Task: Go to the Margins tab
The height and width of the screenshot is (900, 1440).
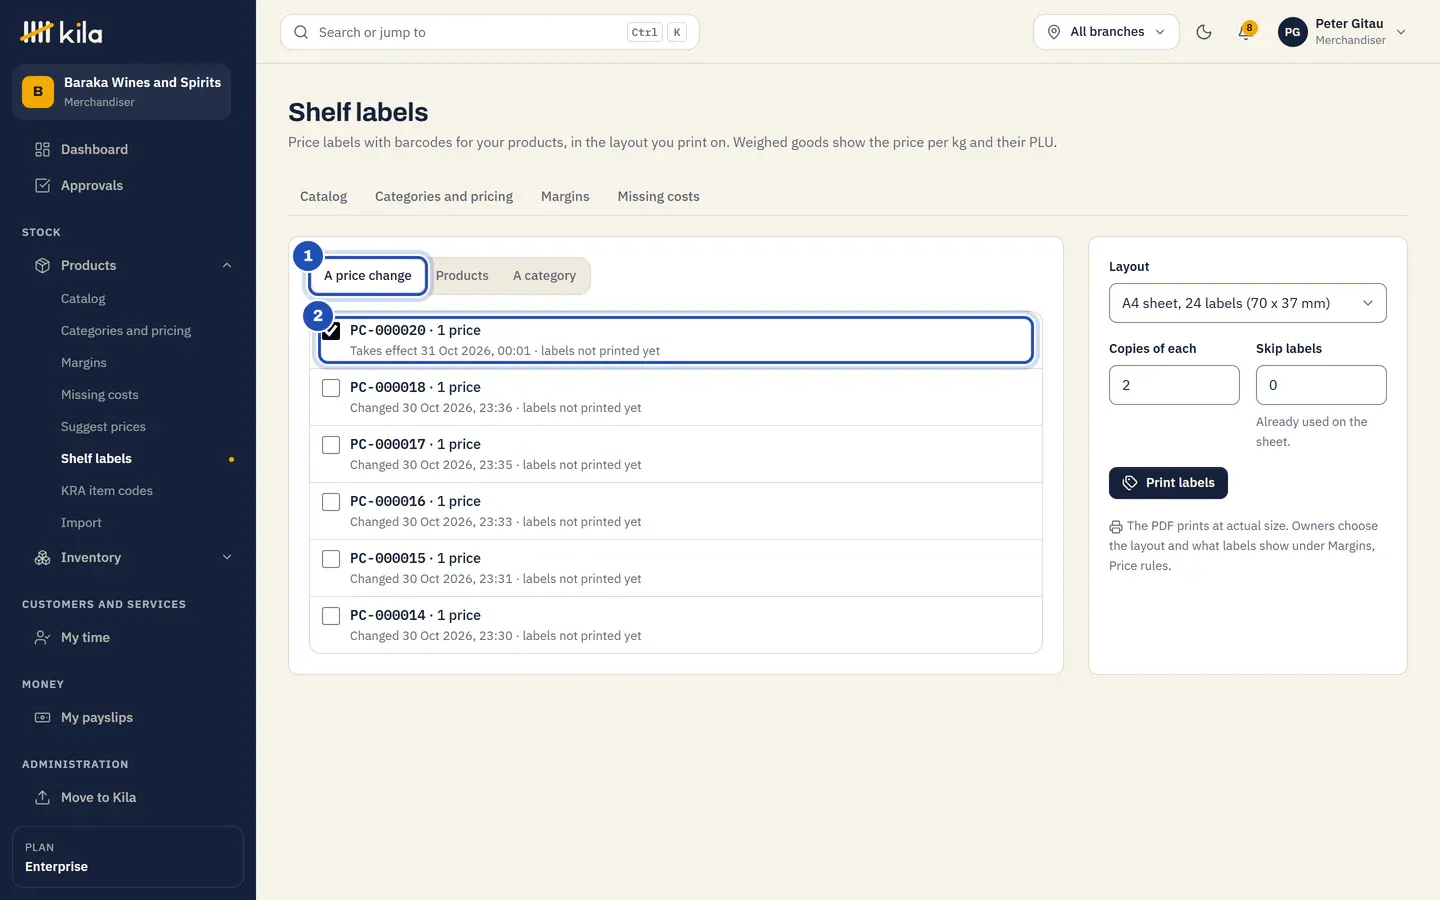Action: point(565,197)
